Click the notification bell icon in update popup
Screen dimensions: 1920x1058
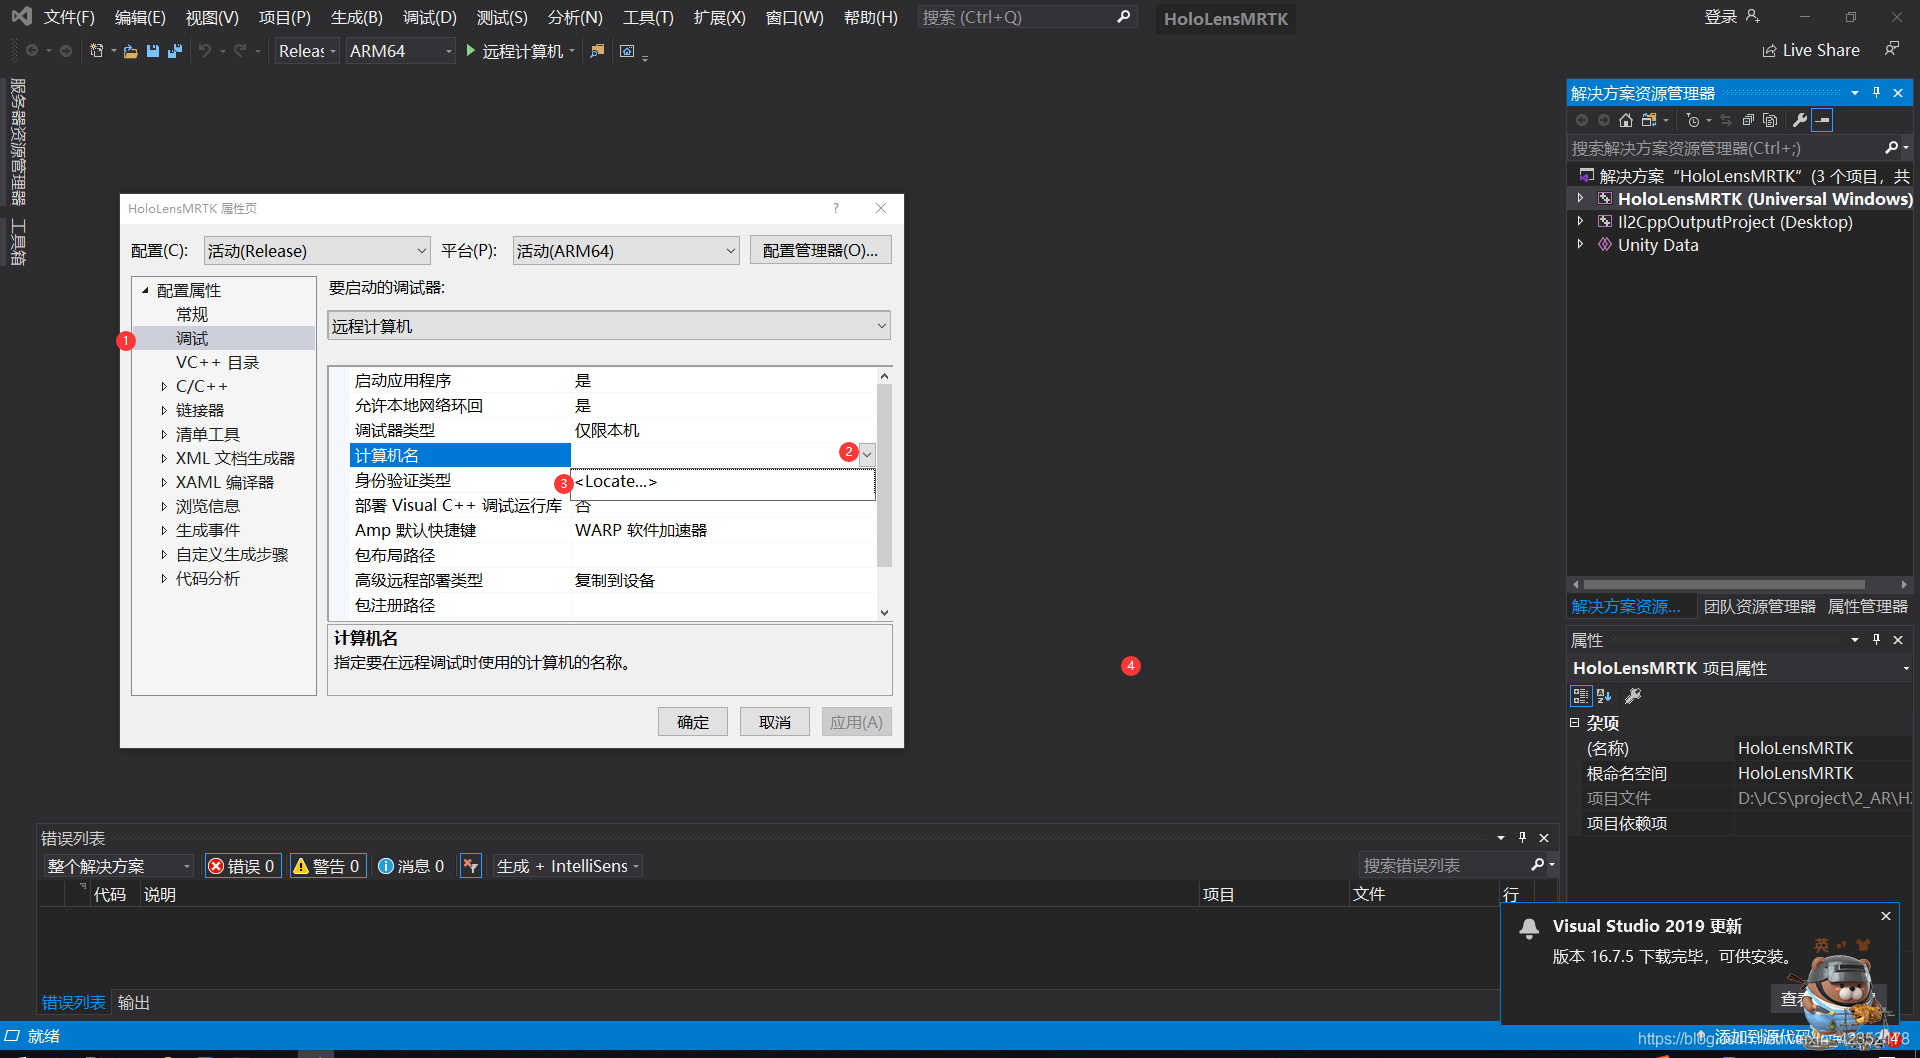pos(1529,928)
